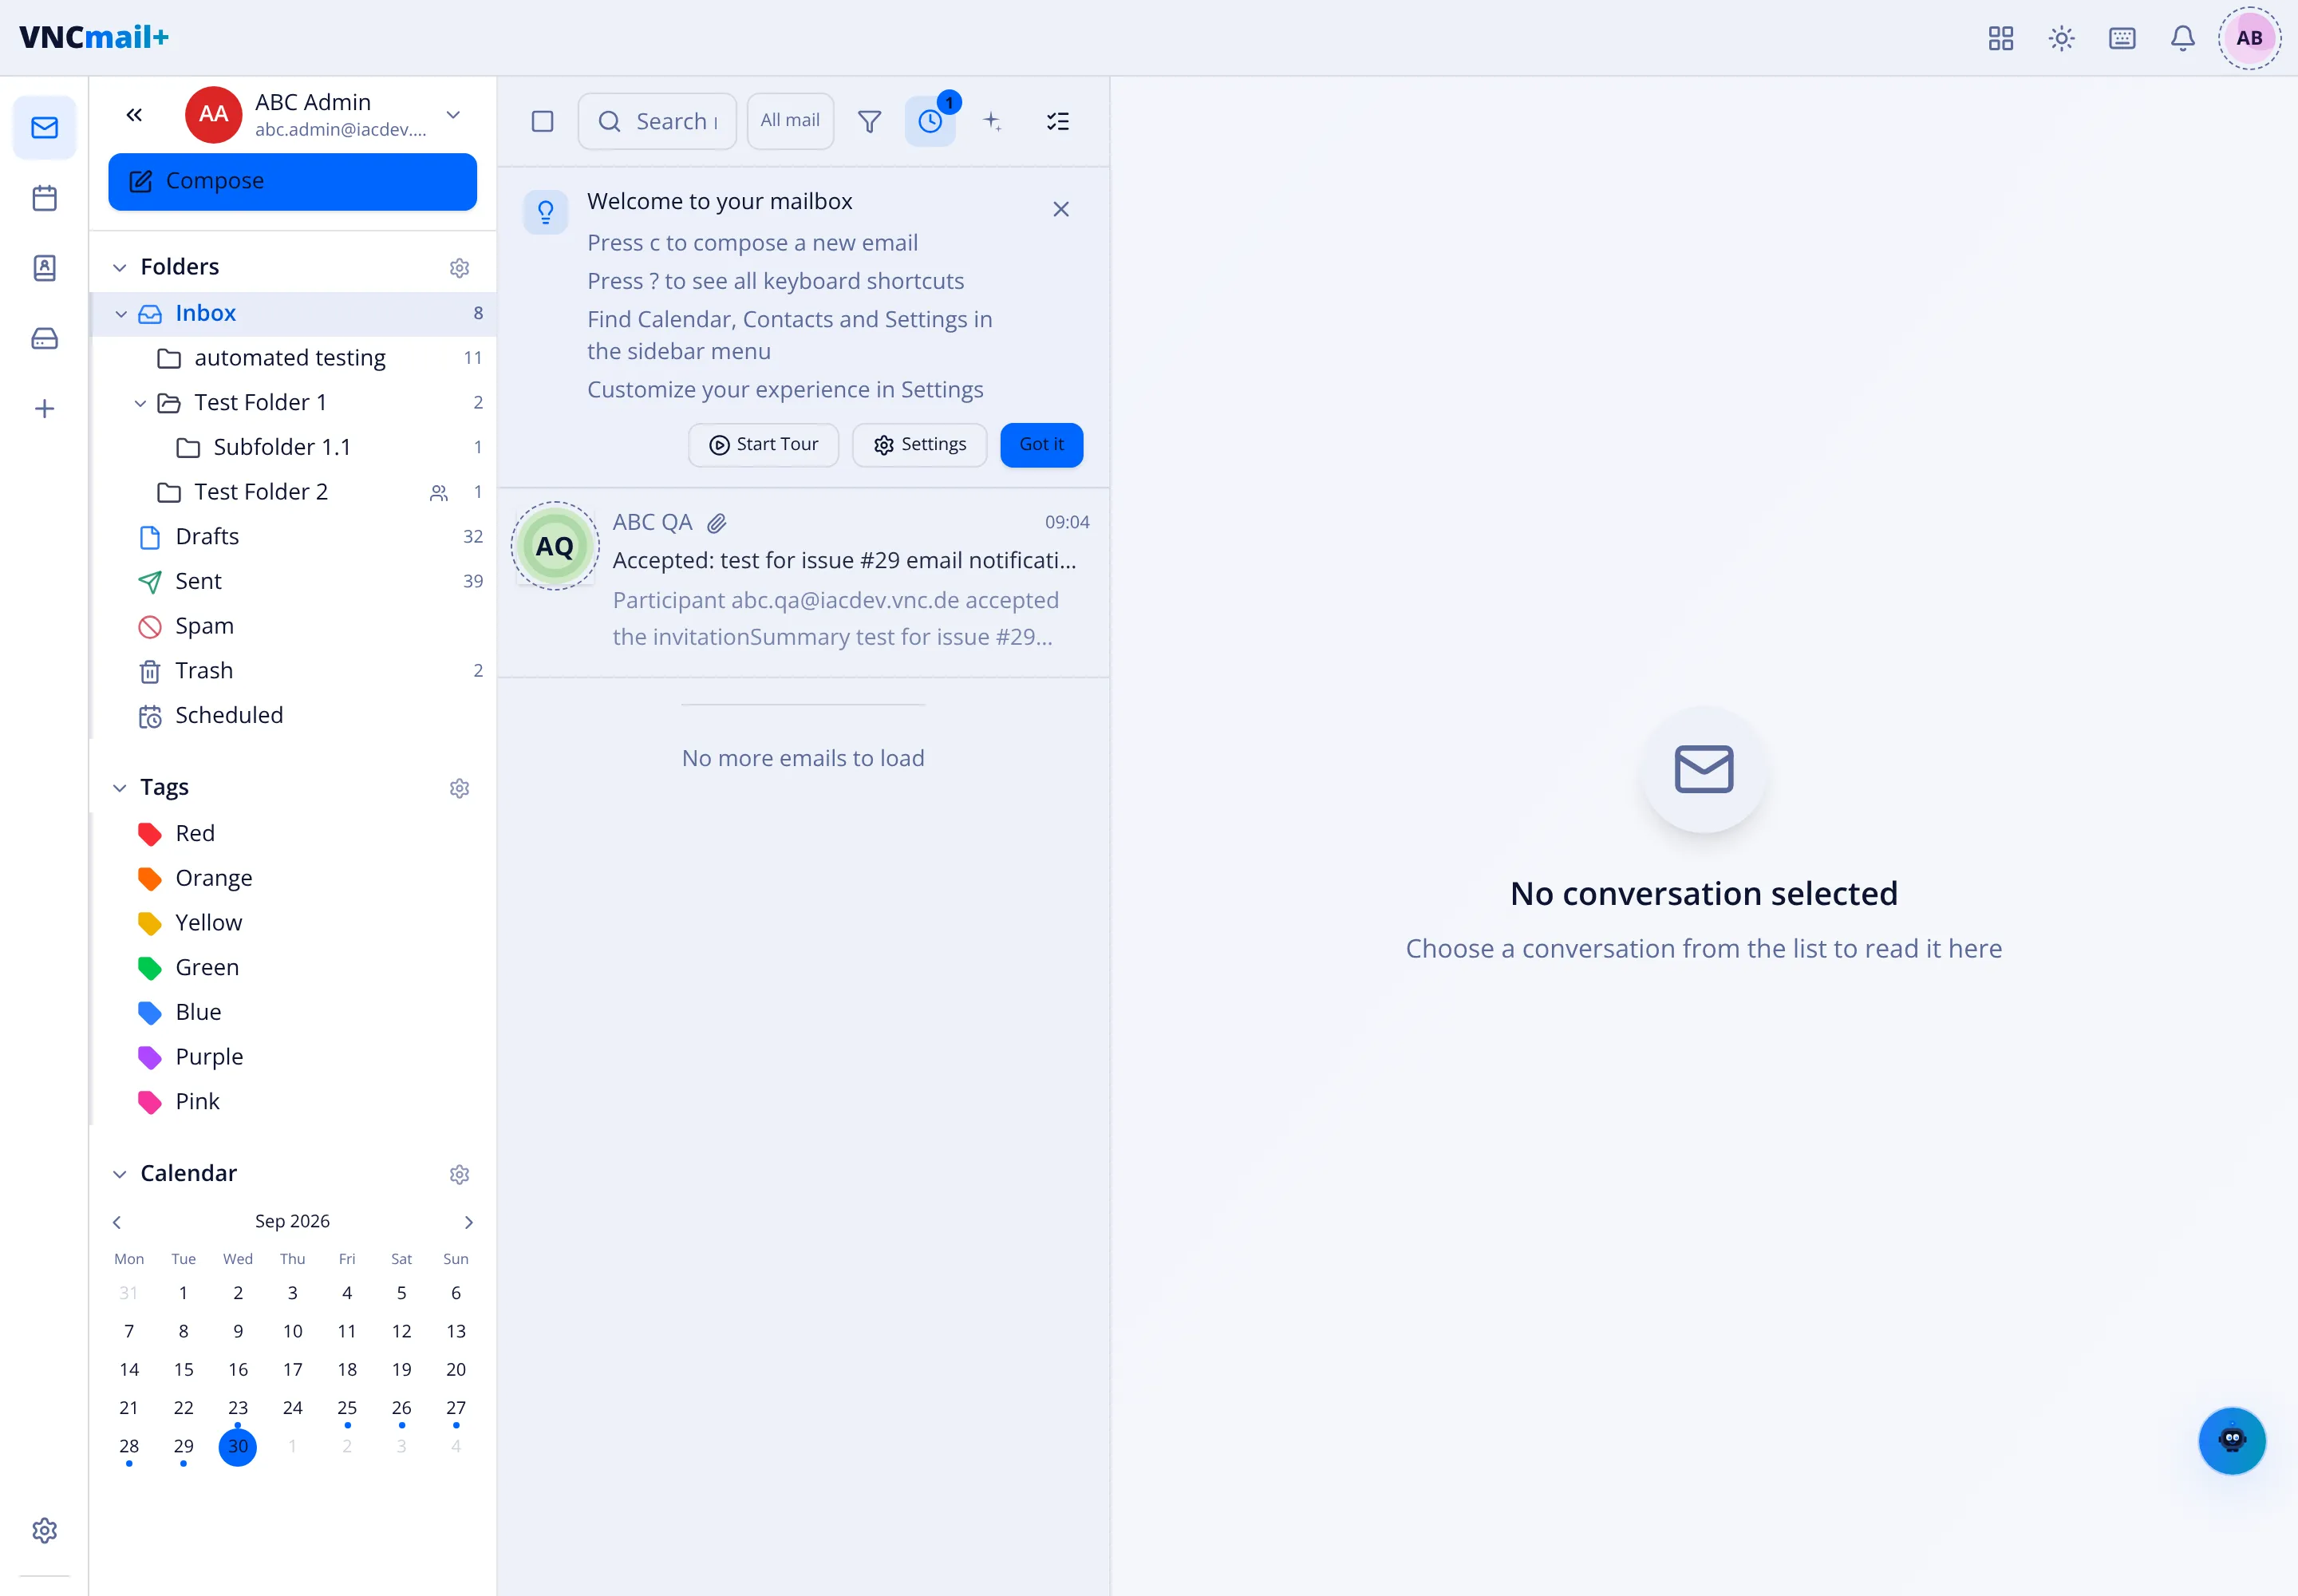
Task: Open the chatbot assistant bubble
Action: tap(2232, 1440)
